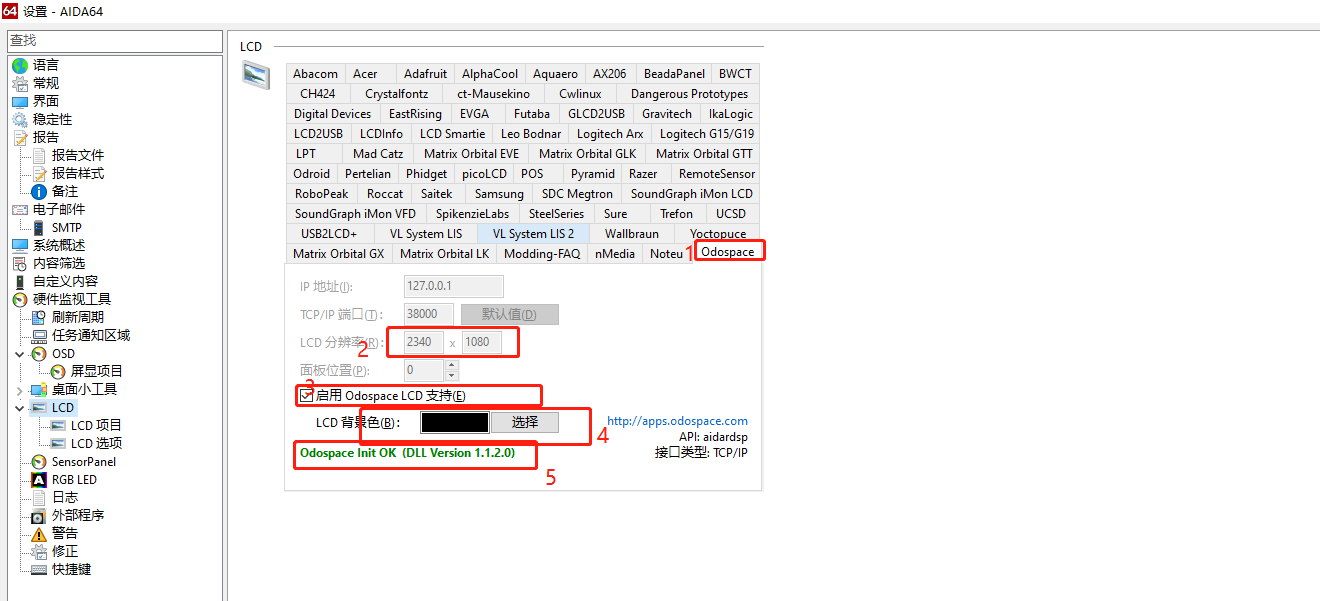The image size is (1320, 601).
Task: Click the 任务通知区域 icon
Action: (39, 335)
